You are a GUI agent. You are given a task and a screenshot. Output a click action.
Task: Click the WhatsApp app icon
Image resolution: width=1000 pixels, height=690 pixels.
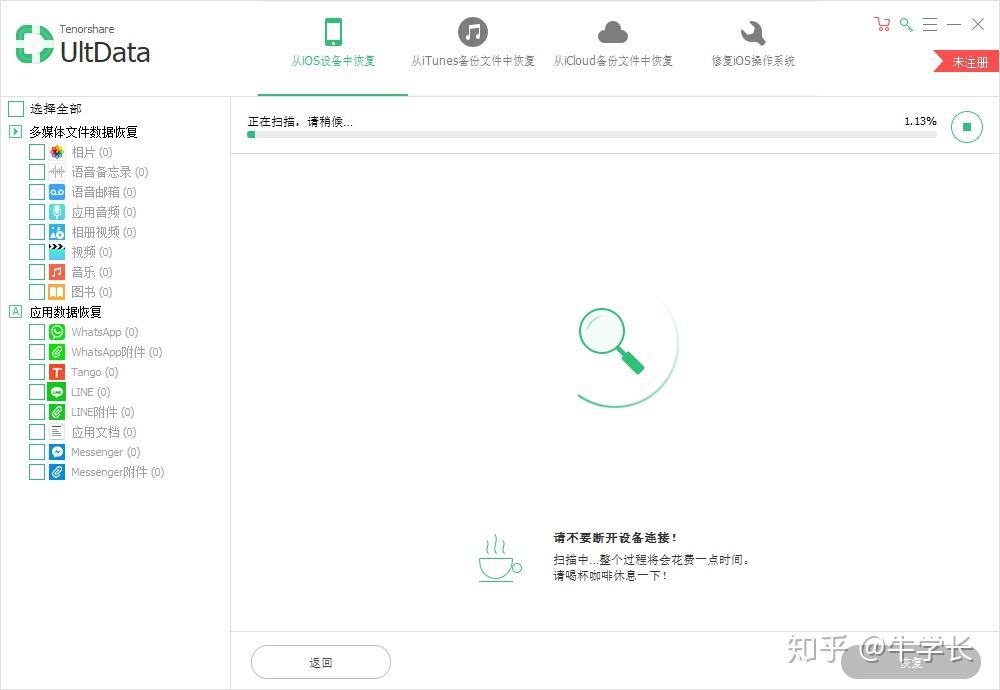(57, 332)
